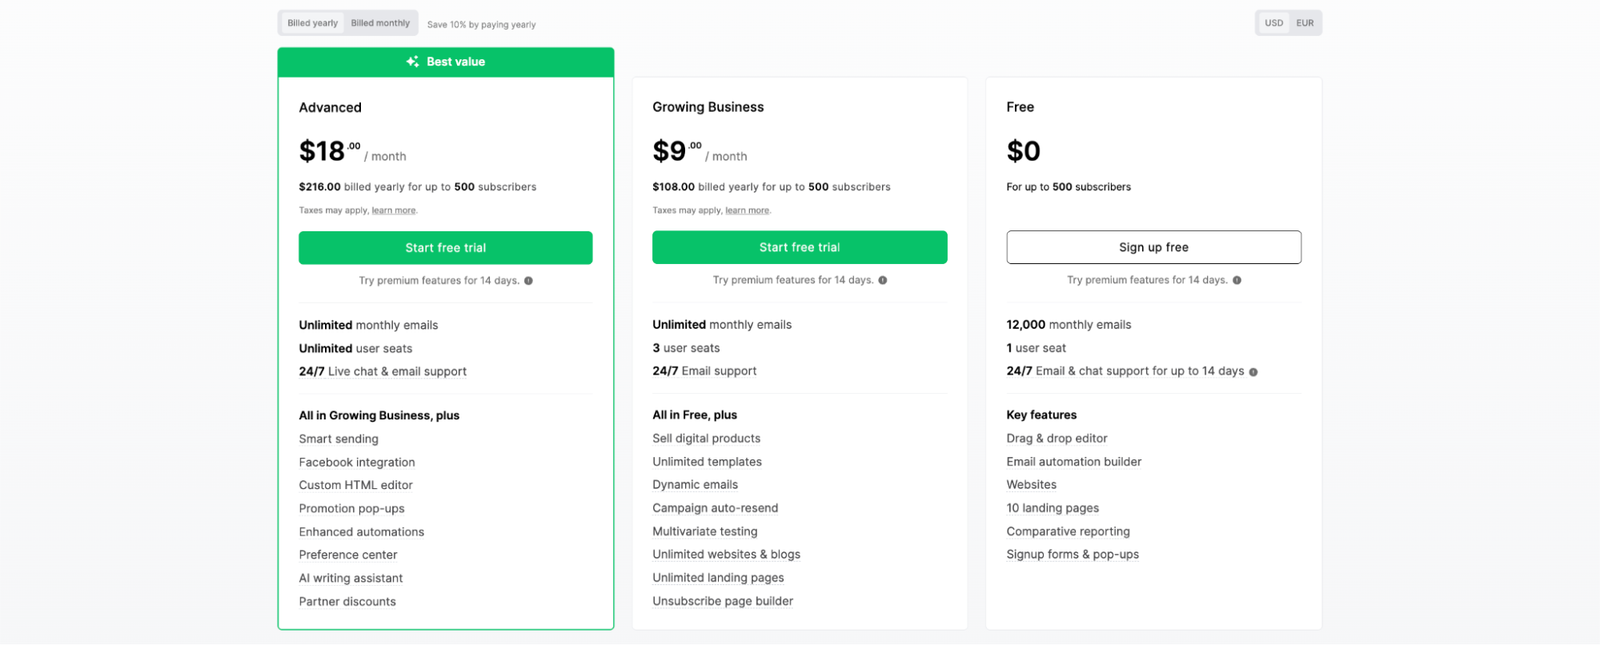Click Unlimited landing pages feature
The width and height of the screenshot is (1600, 645).
[x=718, y=578]
